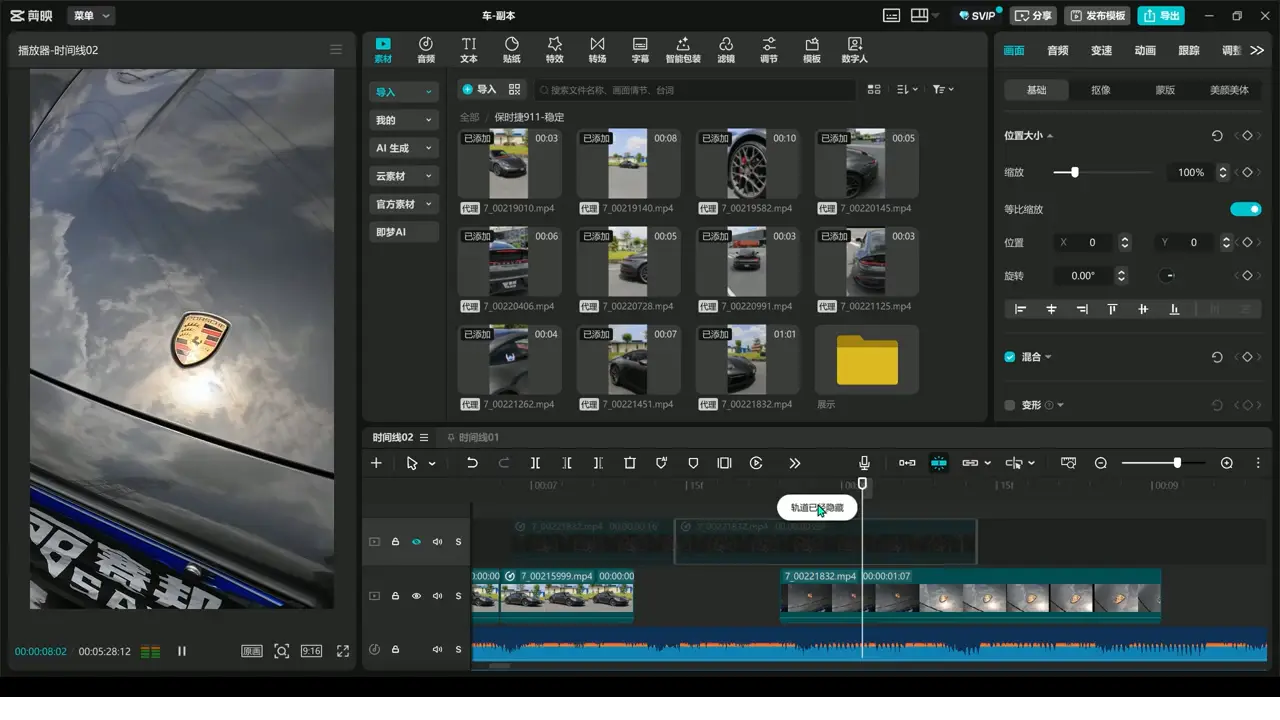
Task: Check the 变形 checkbox
Action: coord(1010,405)
